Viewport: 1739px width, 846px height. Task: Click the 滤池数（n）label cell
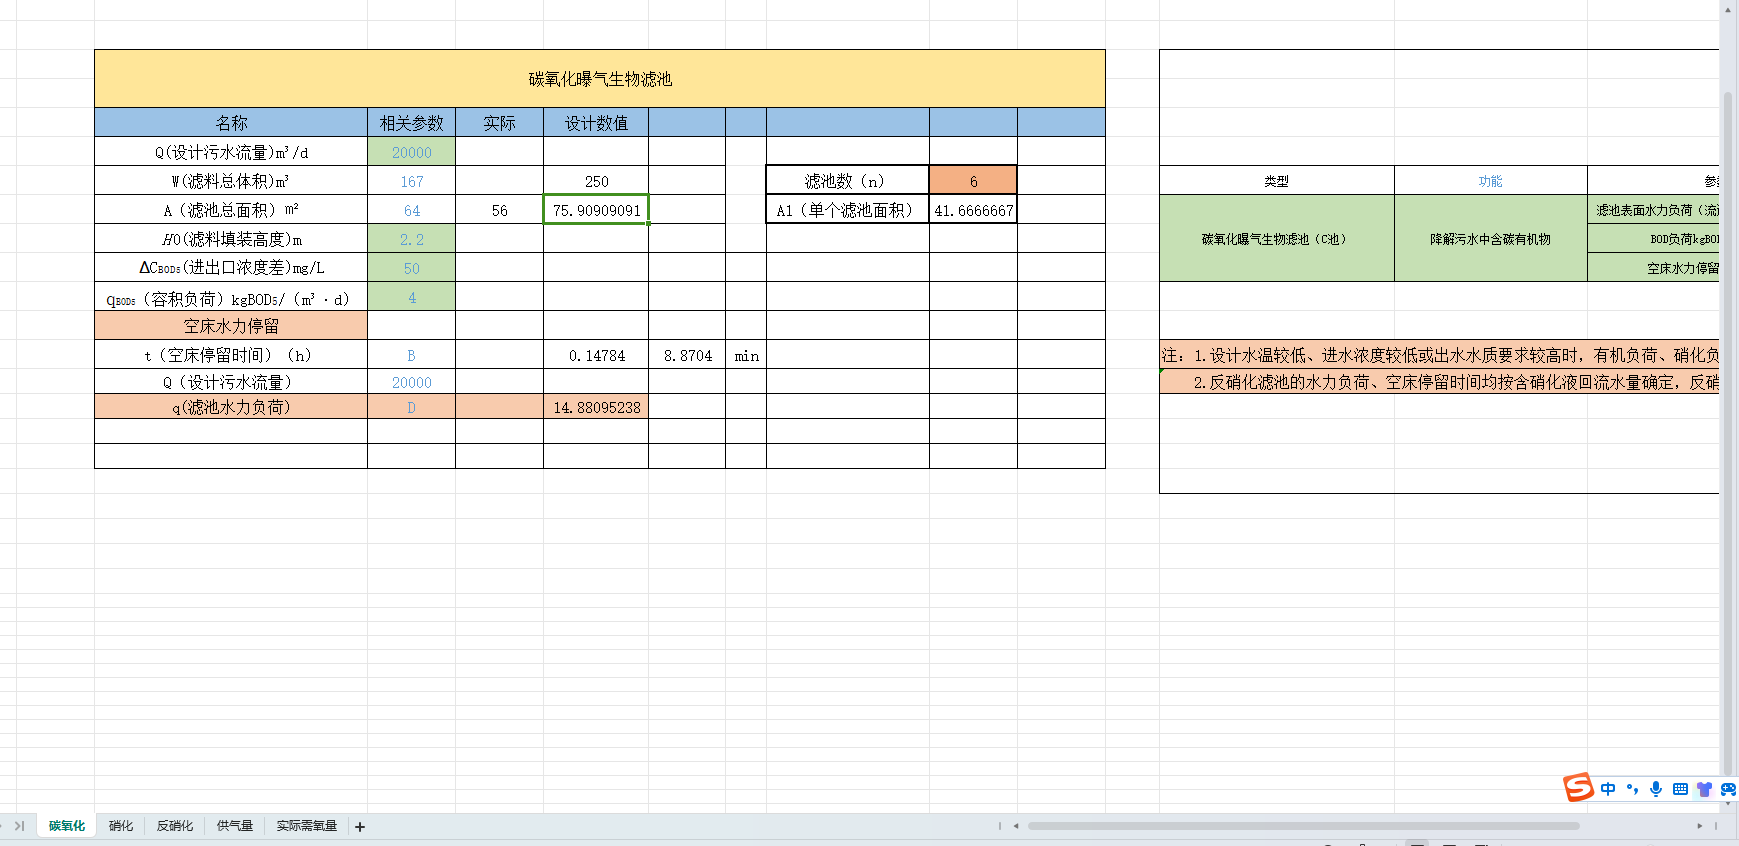(848, 181)
